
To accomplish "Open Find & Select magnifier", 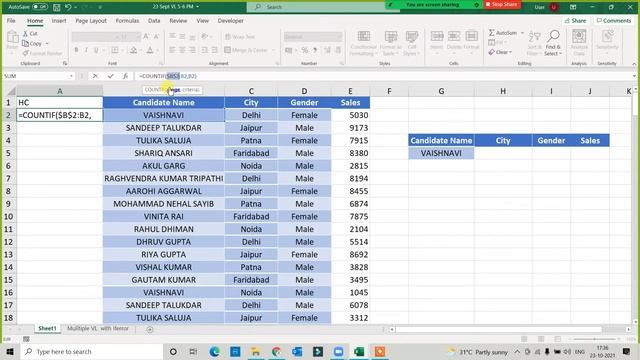I will [553, 43].
